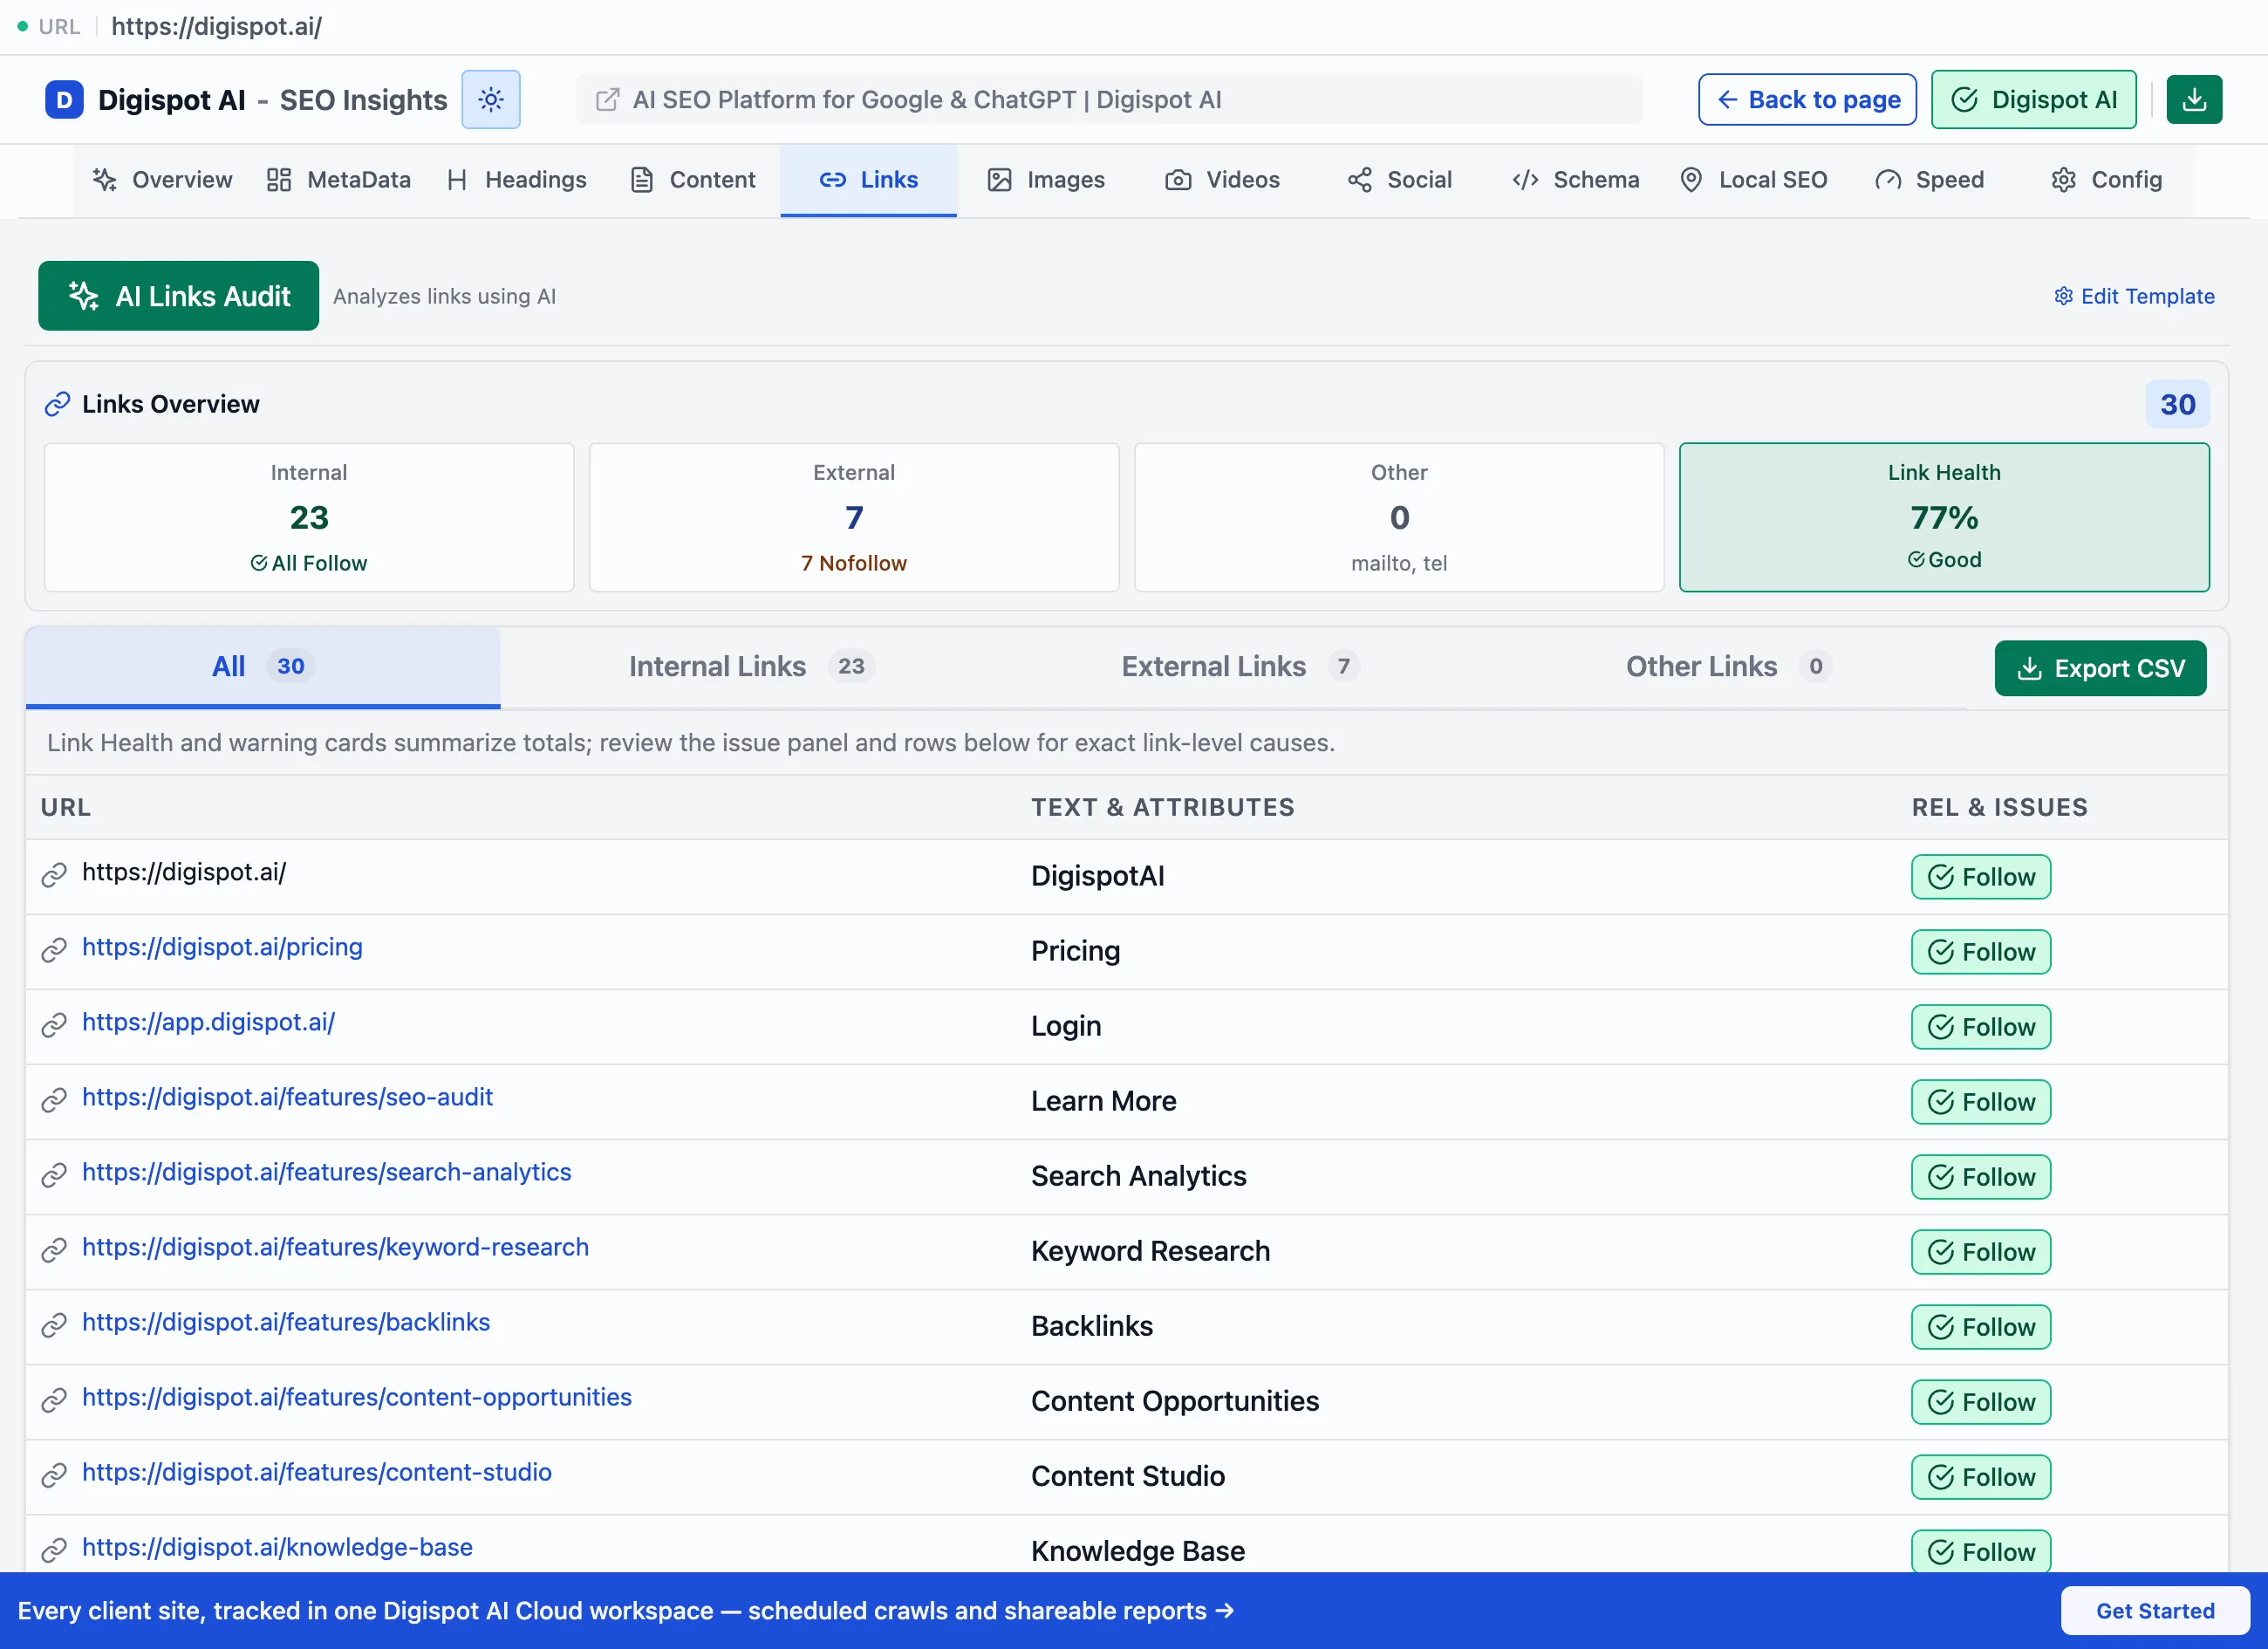
Task: Open the features/backlinks link
Action: 286,1322
